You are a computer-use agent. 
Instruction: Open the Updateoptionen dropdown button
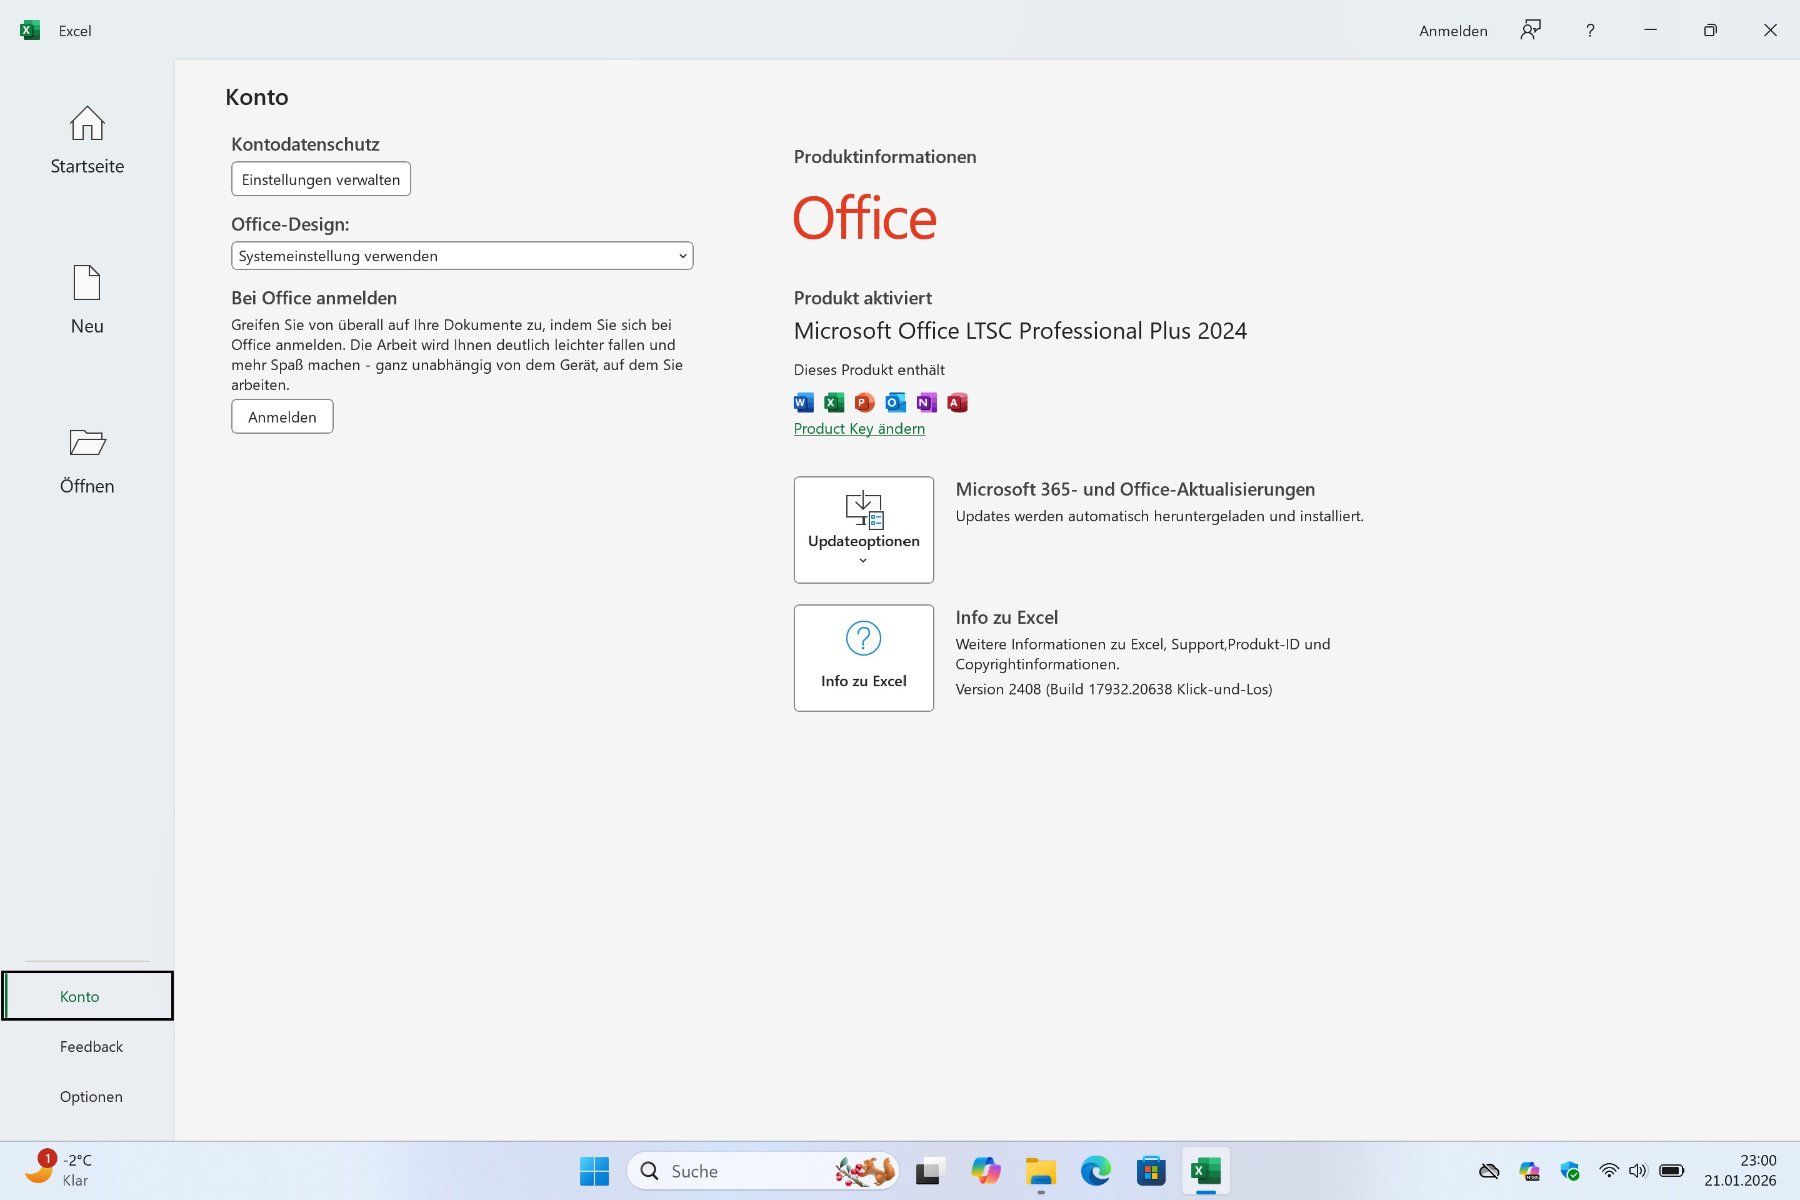point(864,530)
